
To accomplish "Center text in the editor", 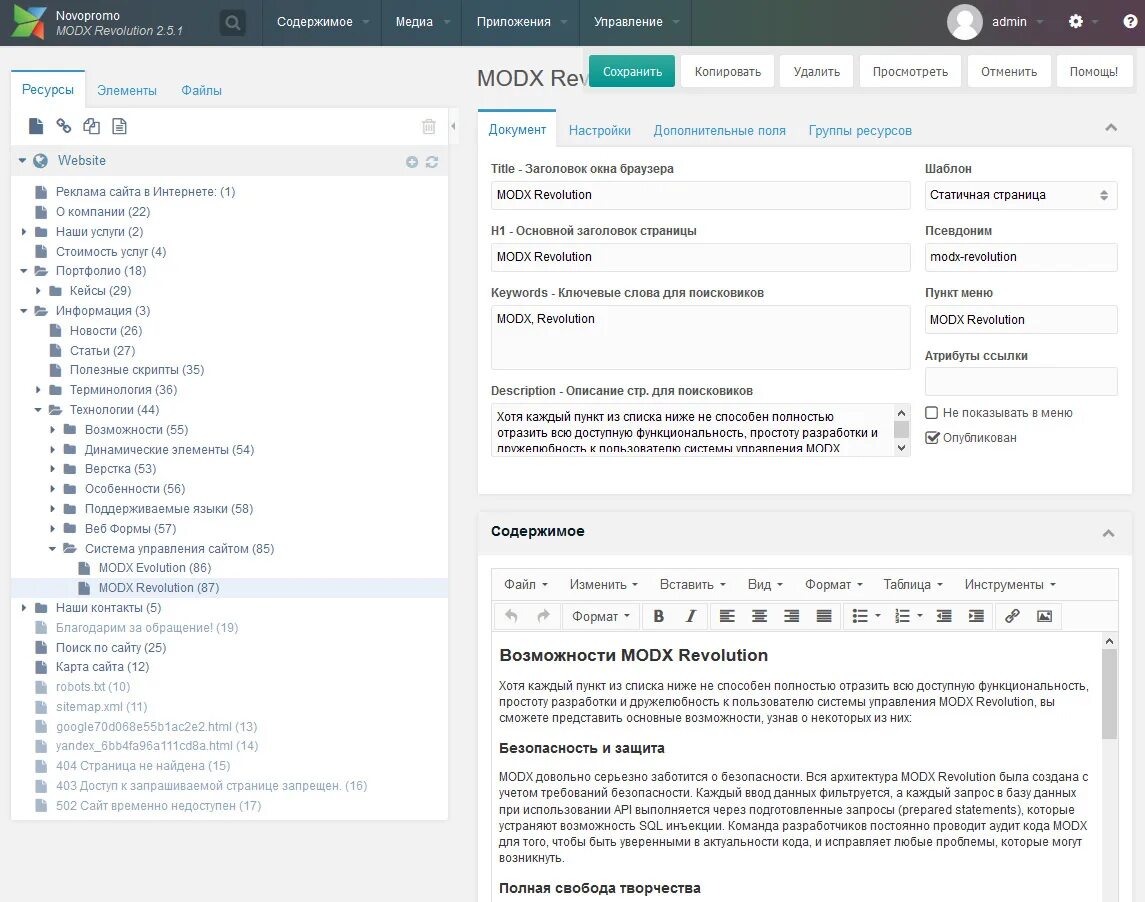I will tap(759, 616).
